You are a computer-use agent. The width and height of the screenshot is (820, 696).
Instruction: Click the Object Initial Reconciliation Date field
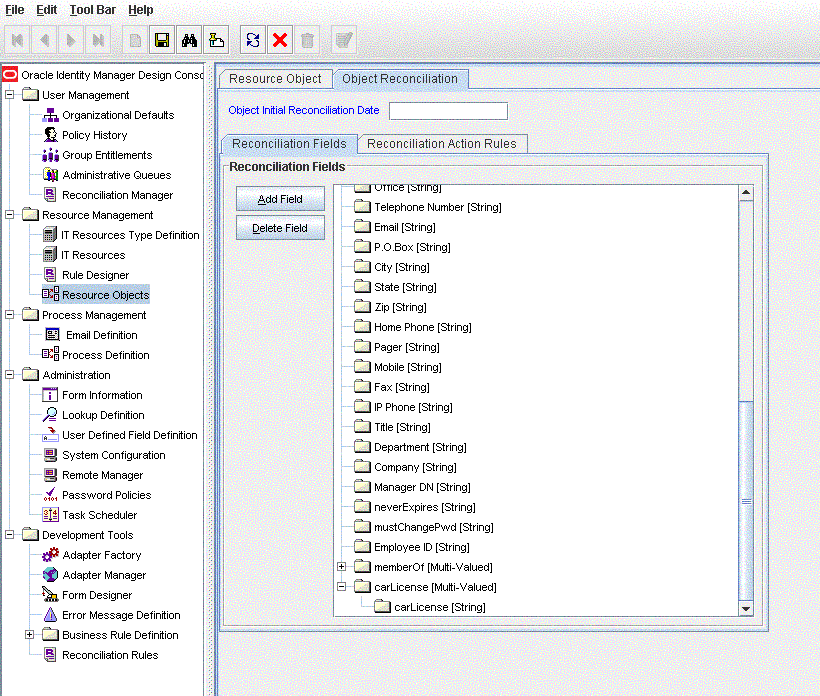coord(448,111)
